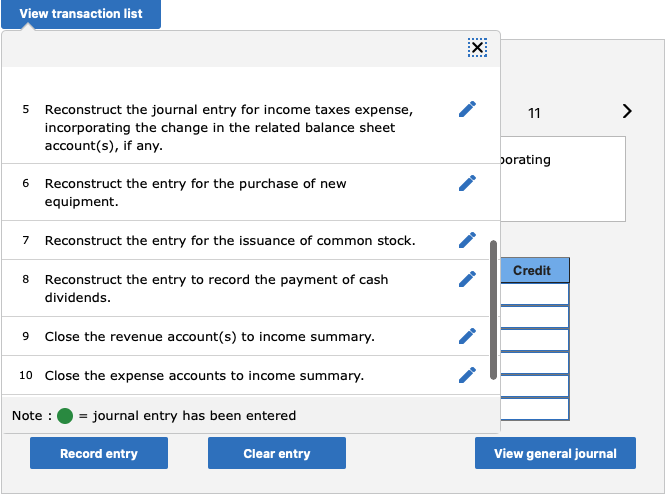The height and width of the screenshot is (502, 668).
Task: Edit transaction 9 close revenue accounts
Action: point(467,336)
